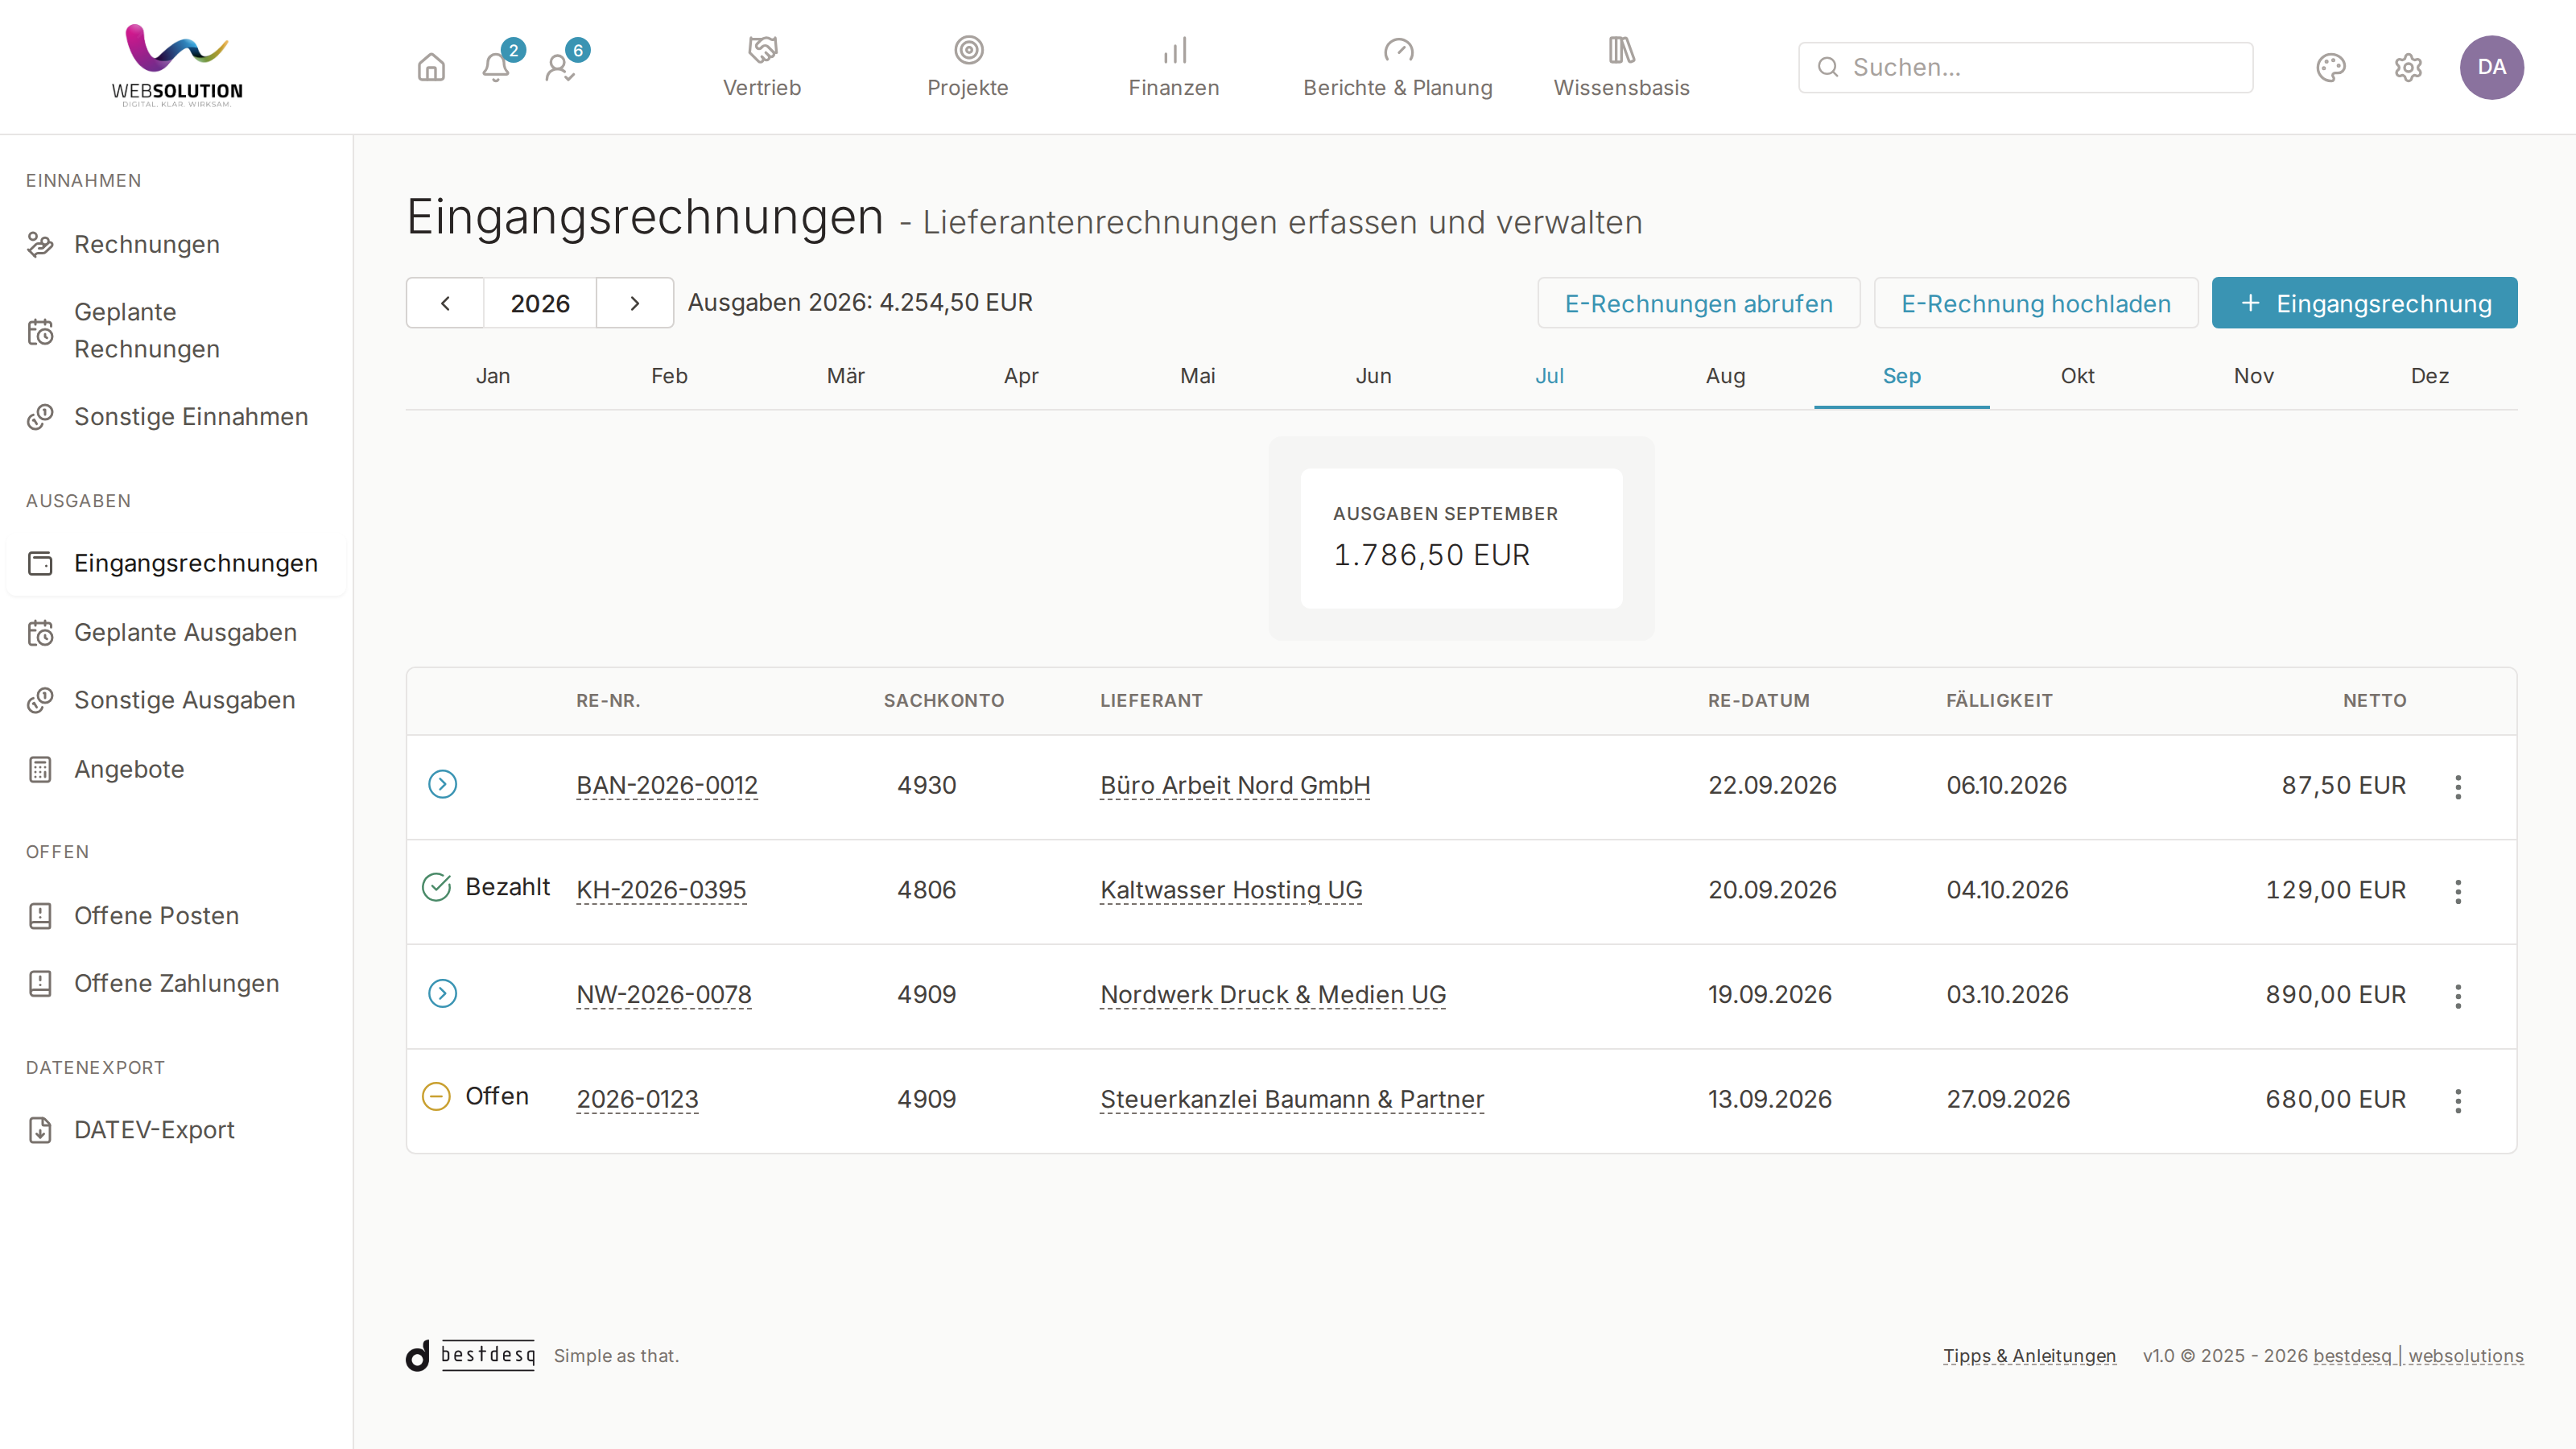This screenshot has height=1449, width=2576.
Task: Open supplier Steuerkanzlei Baumann & Partner
Action: [x=1292, y=1099]
